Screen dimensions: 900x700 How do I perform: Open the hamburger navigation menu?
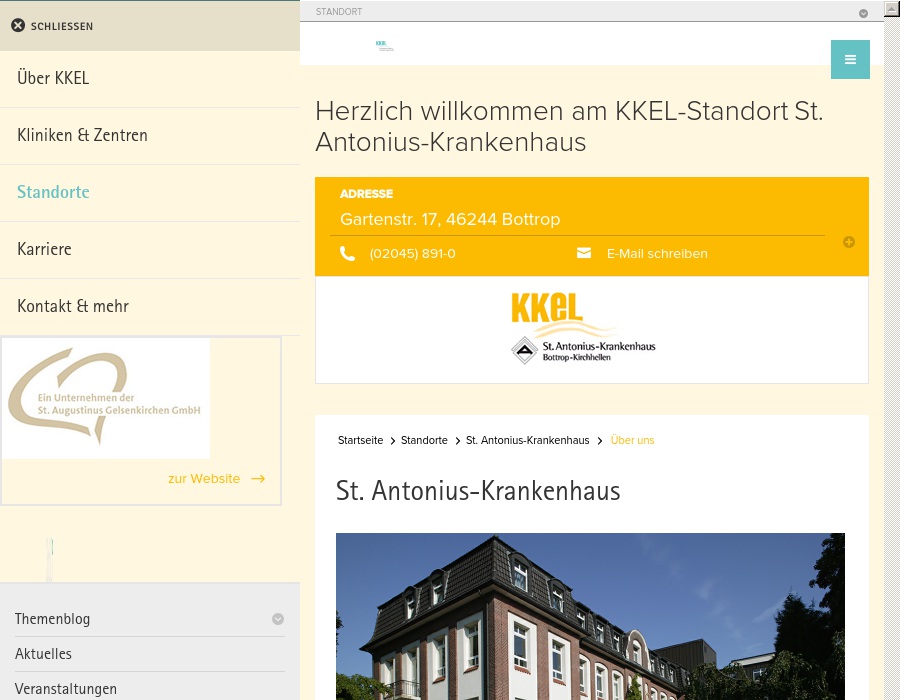tap(850, 59)
